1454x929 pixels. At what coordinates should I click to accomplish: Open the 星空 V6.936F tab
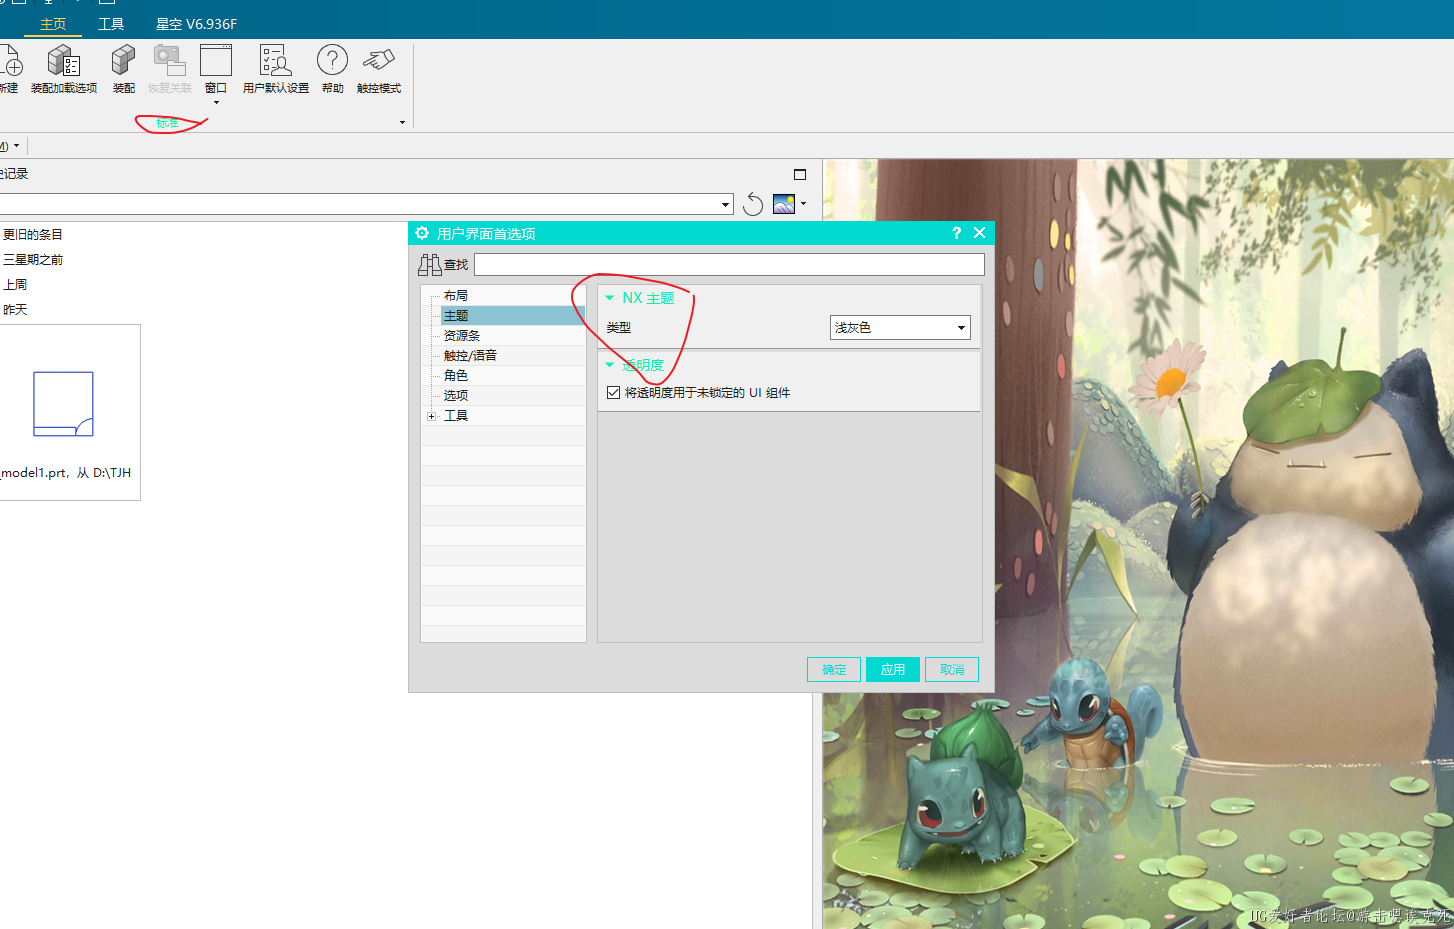[x=196, y=24]
